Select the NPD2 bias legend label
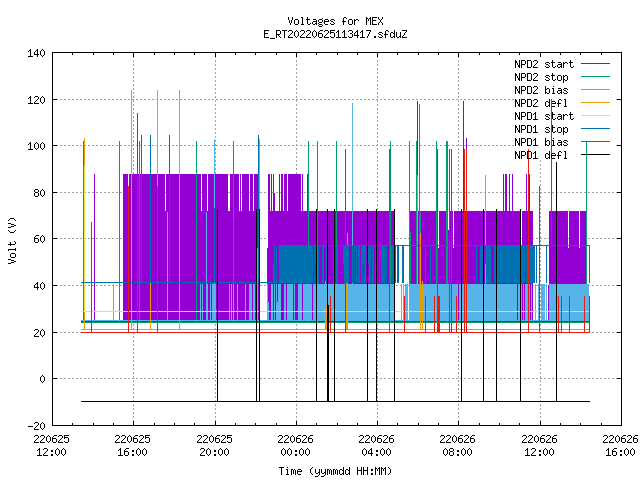This screenshot has height=480, width=640. [x=541, y=90]
